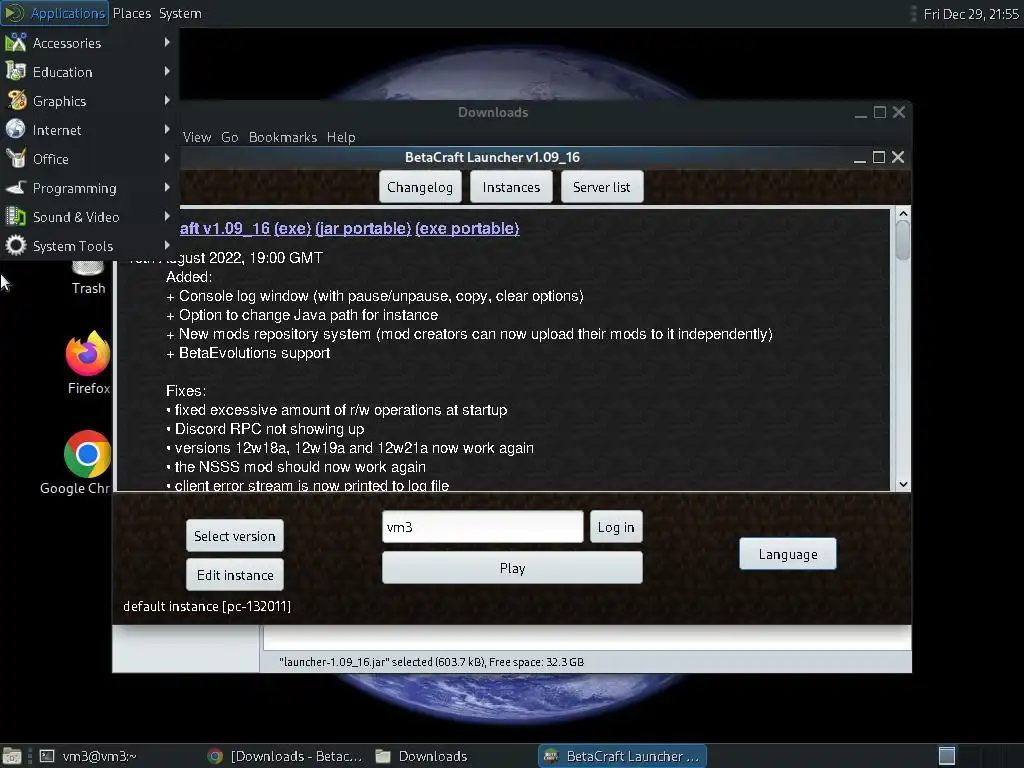The width and height of the screenshot is (1024, 768).
Task: Open the Server list tab
Action: (601, 187)
